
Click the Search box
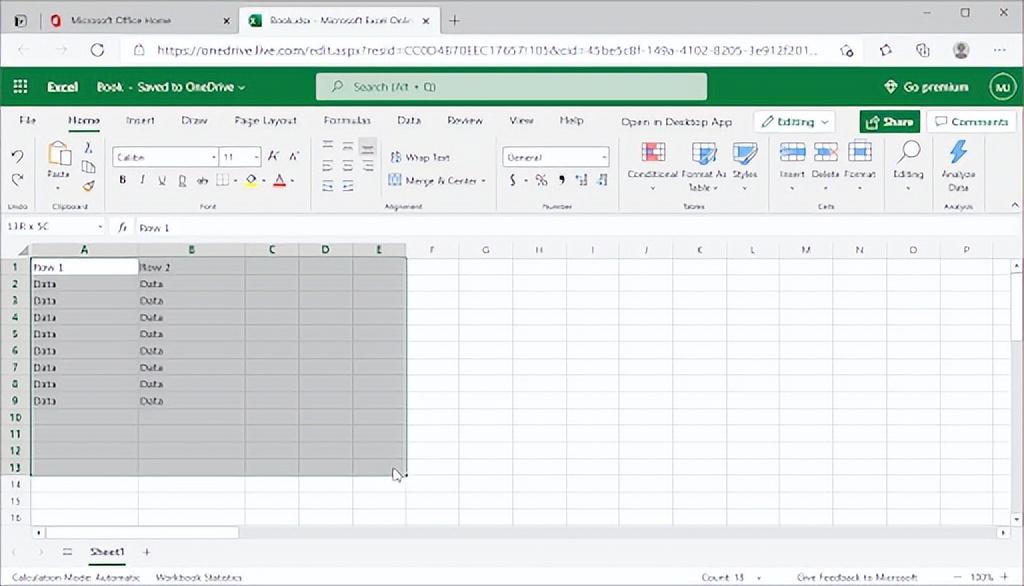(511, 87)
